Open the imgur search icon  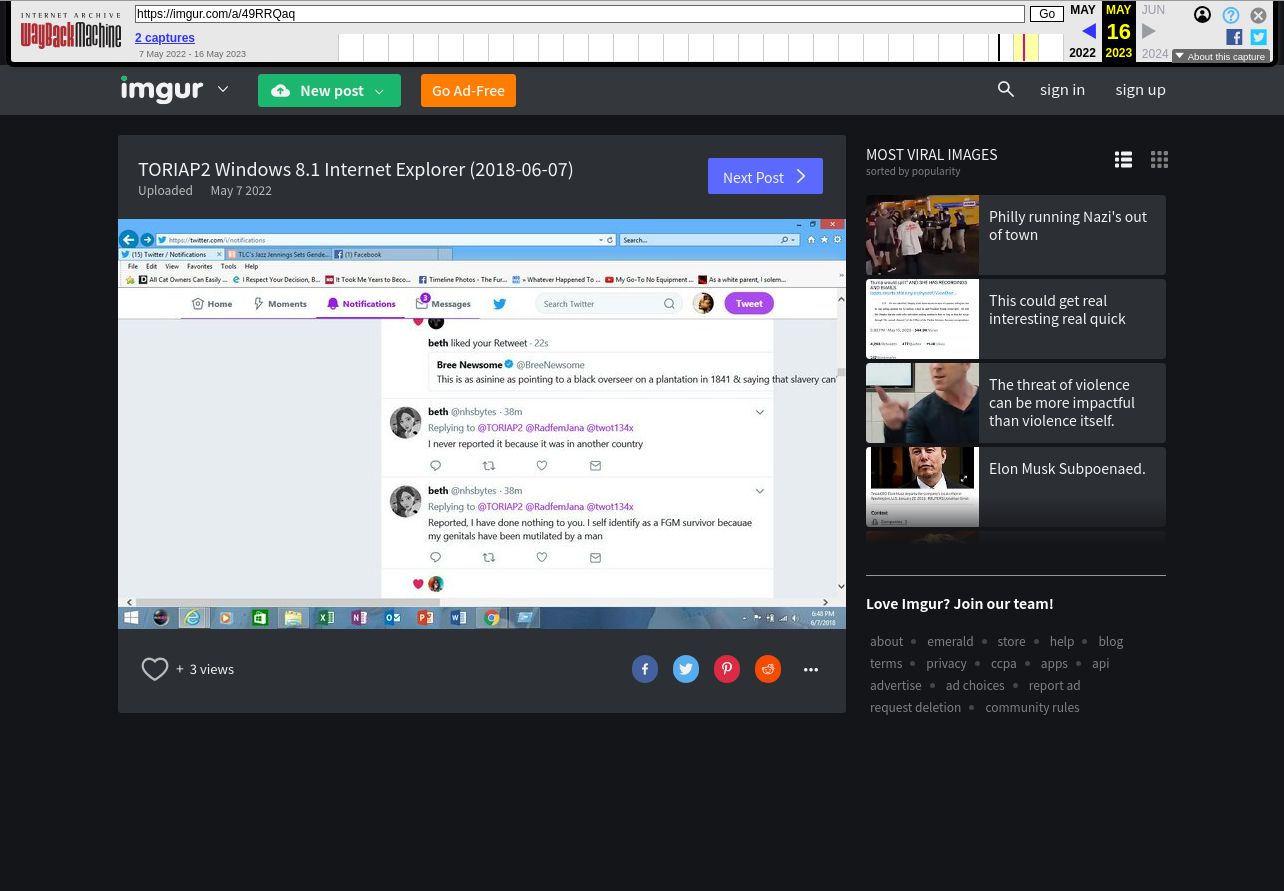[x=1006, y=90]
